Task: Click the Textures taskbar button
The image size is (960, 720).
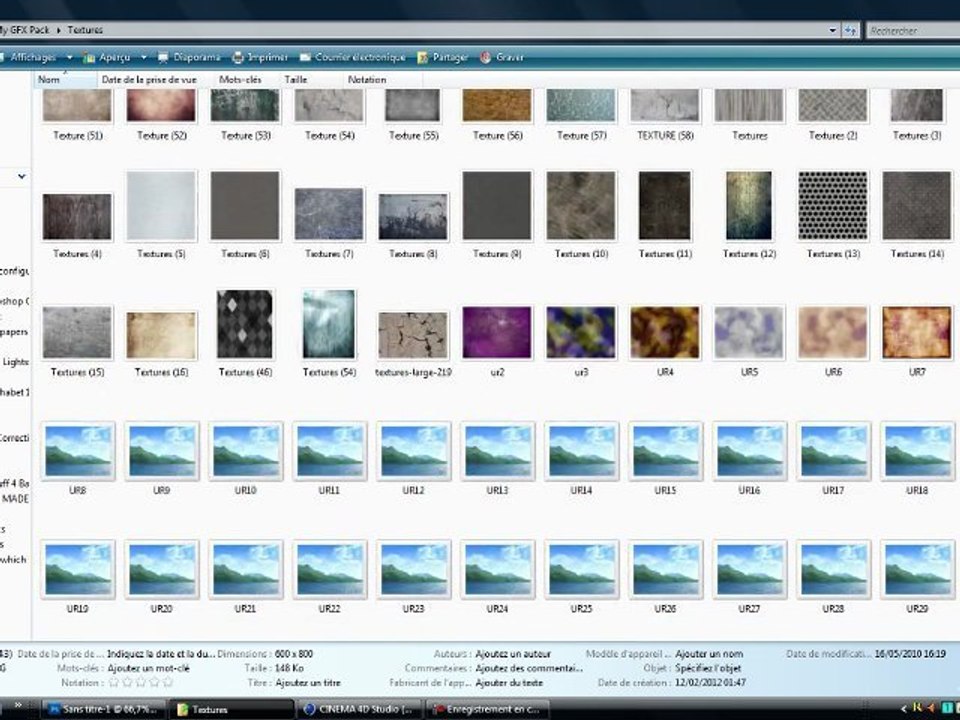Action: (x=231, y=709)
